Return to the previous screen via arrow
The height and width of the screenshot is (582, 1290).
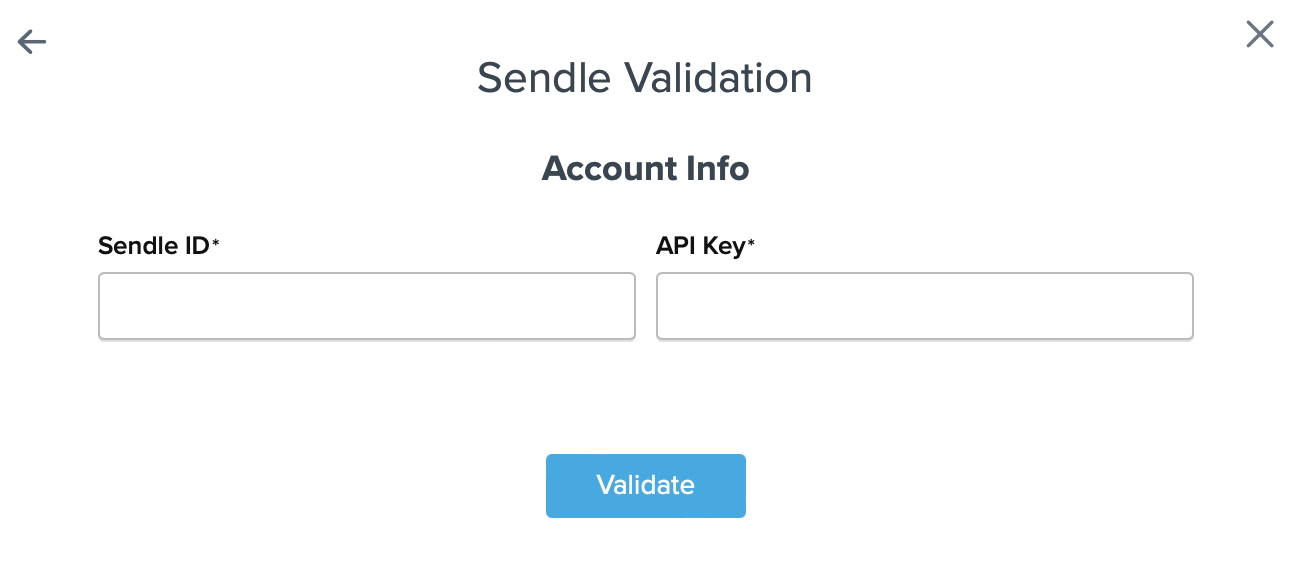pos(32,41)
